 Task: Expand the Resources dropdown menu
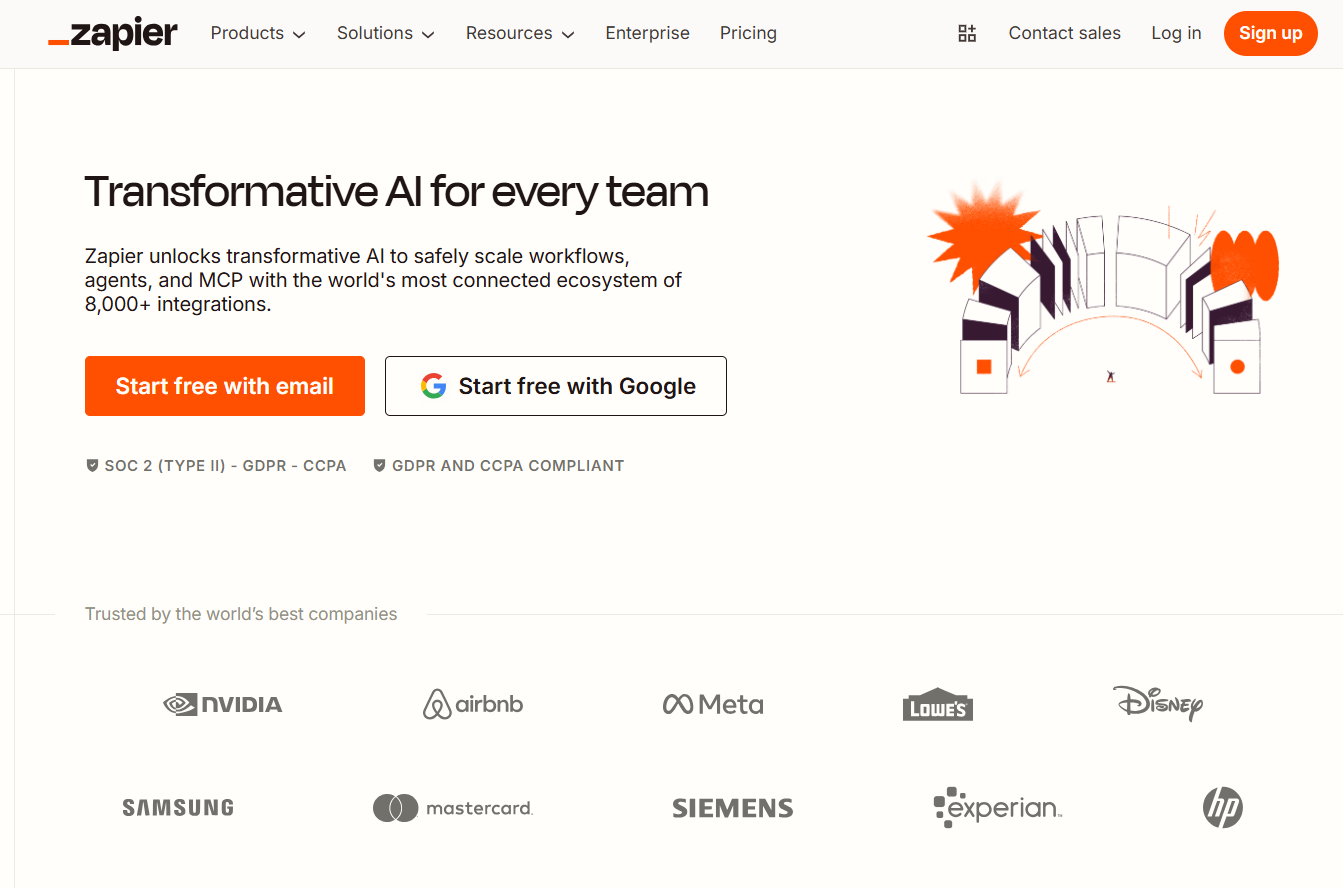tap(520, 34)
